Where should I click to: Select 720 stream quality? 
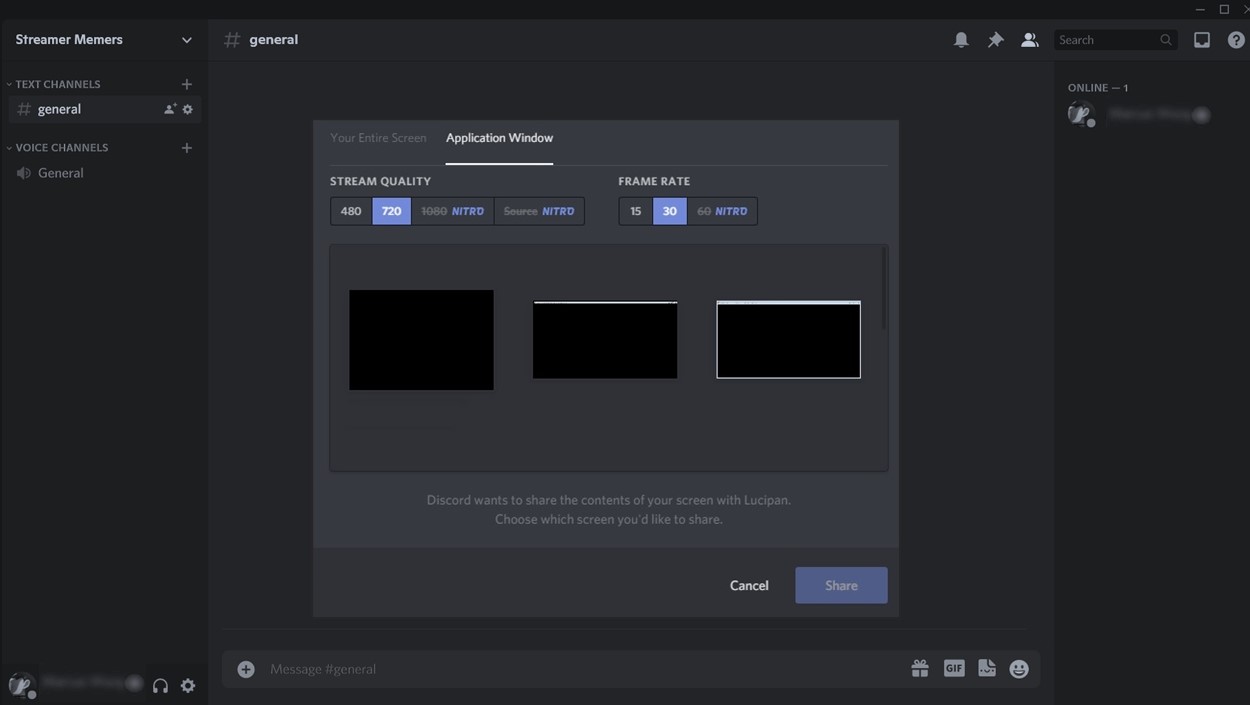[391, 211]
